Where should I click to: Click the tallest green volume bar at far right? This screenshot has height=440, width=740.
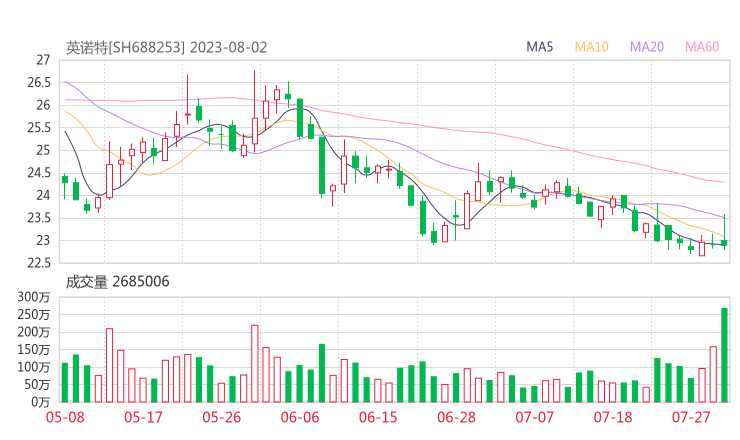pyautogui.click(x=724, y=355)
